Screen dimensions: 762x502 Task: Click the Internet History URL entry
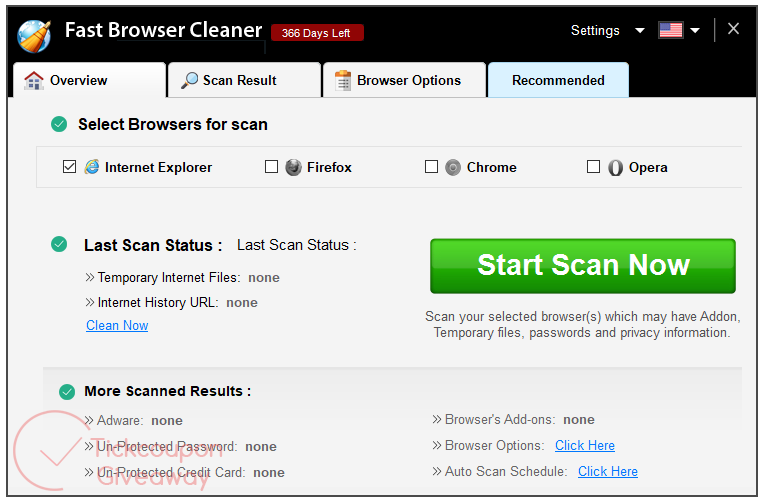tap(172, 302)
